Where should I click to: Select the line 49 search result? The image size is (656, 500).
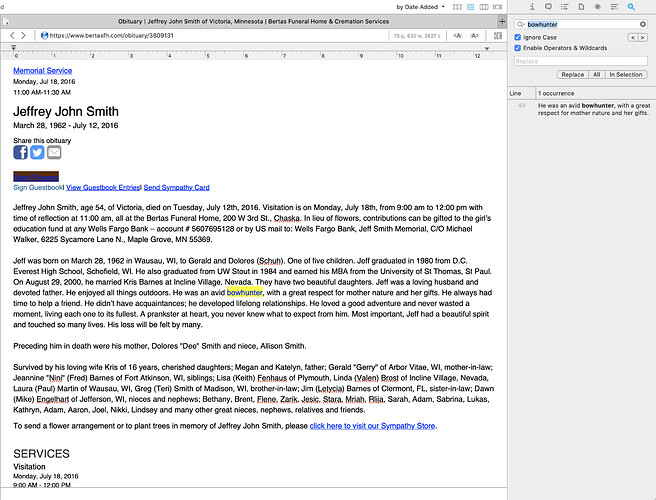582,109
